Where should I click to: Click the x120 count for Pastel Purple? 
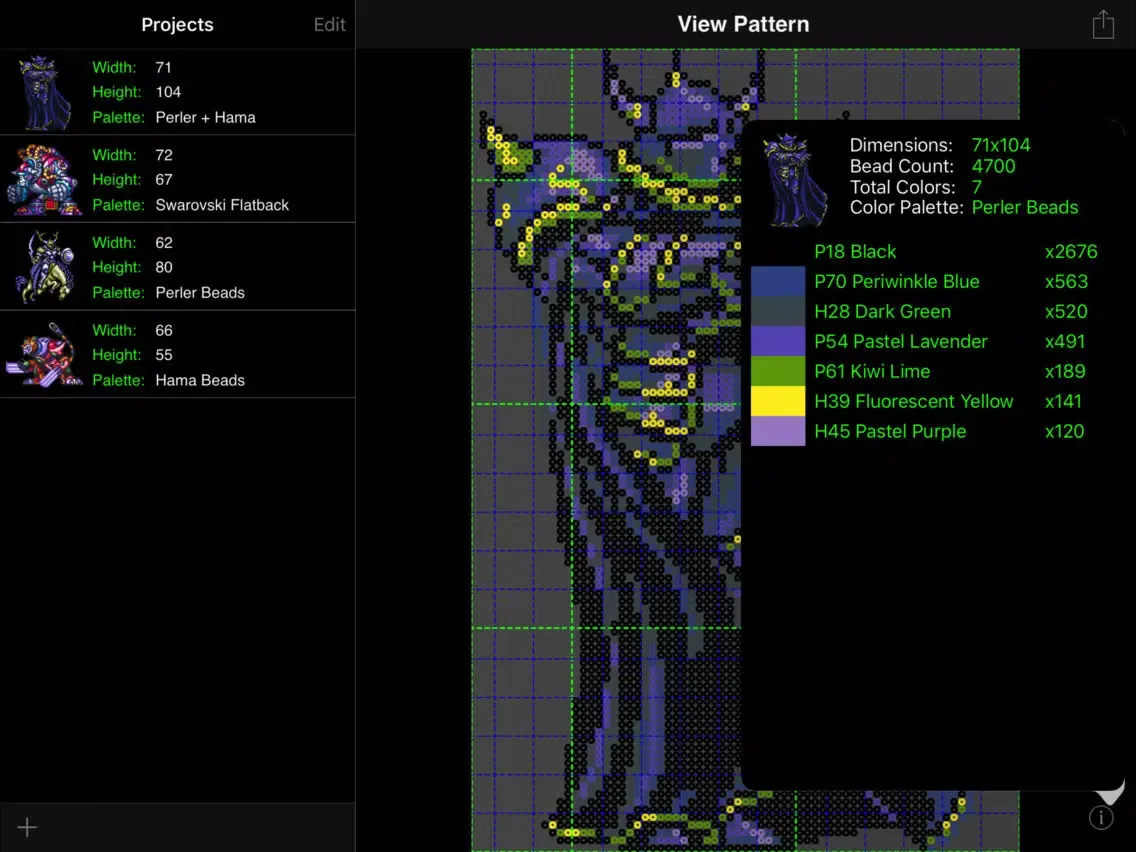(x=1064, y=431)
